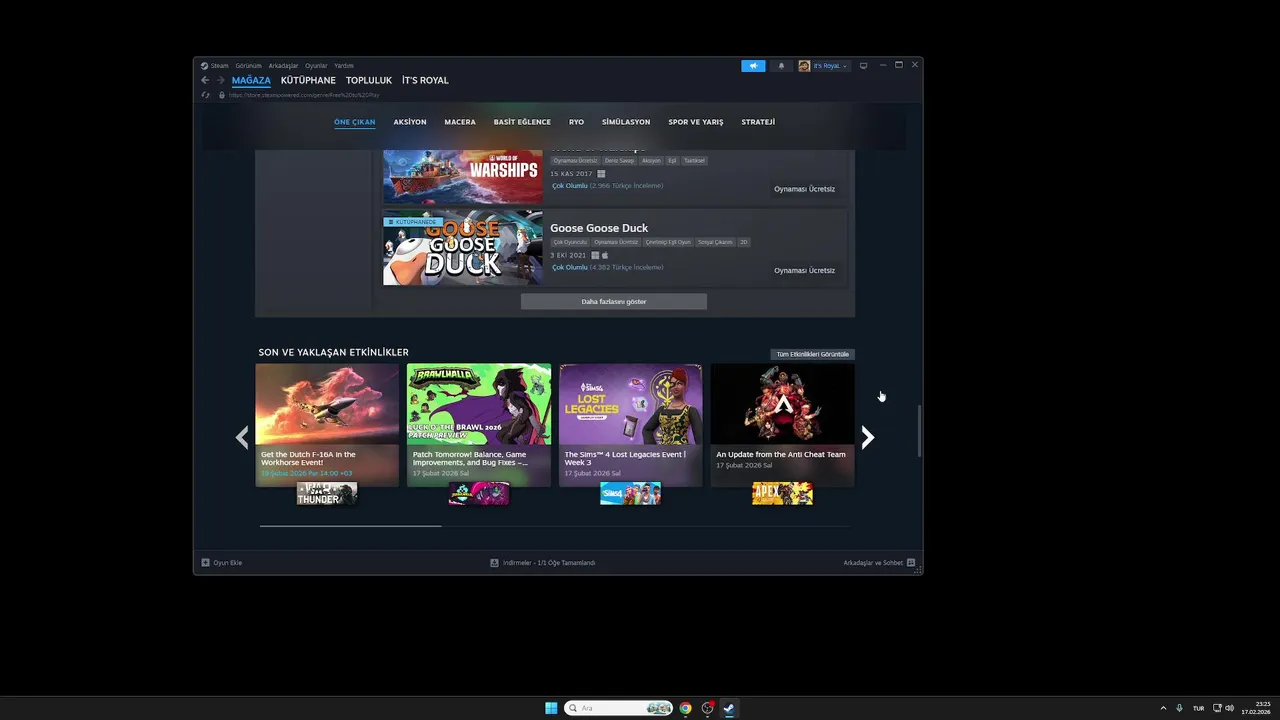Open the friends chat icon at bottom right
Viewport: 1280px width, 720px height.
pyautogui.click(x=911, y=562)
